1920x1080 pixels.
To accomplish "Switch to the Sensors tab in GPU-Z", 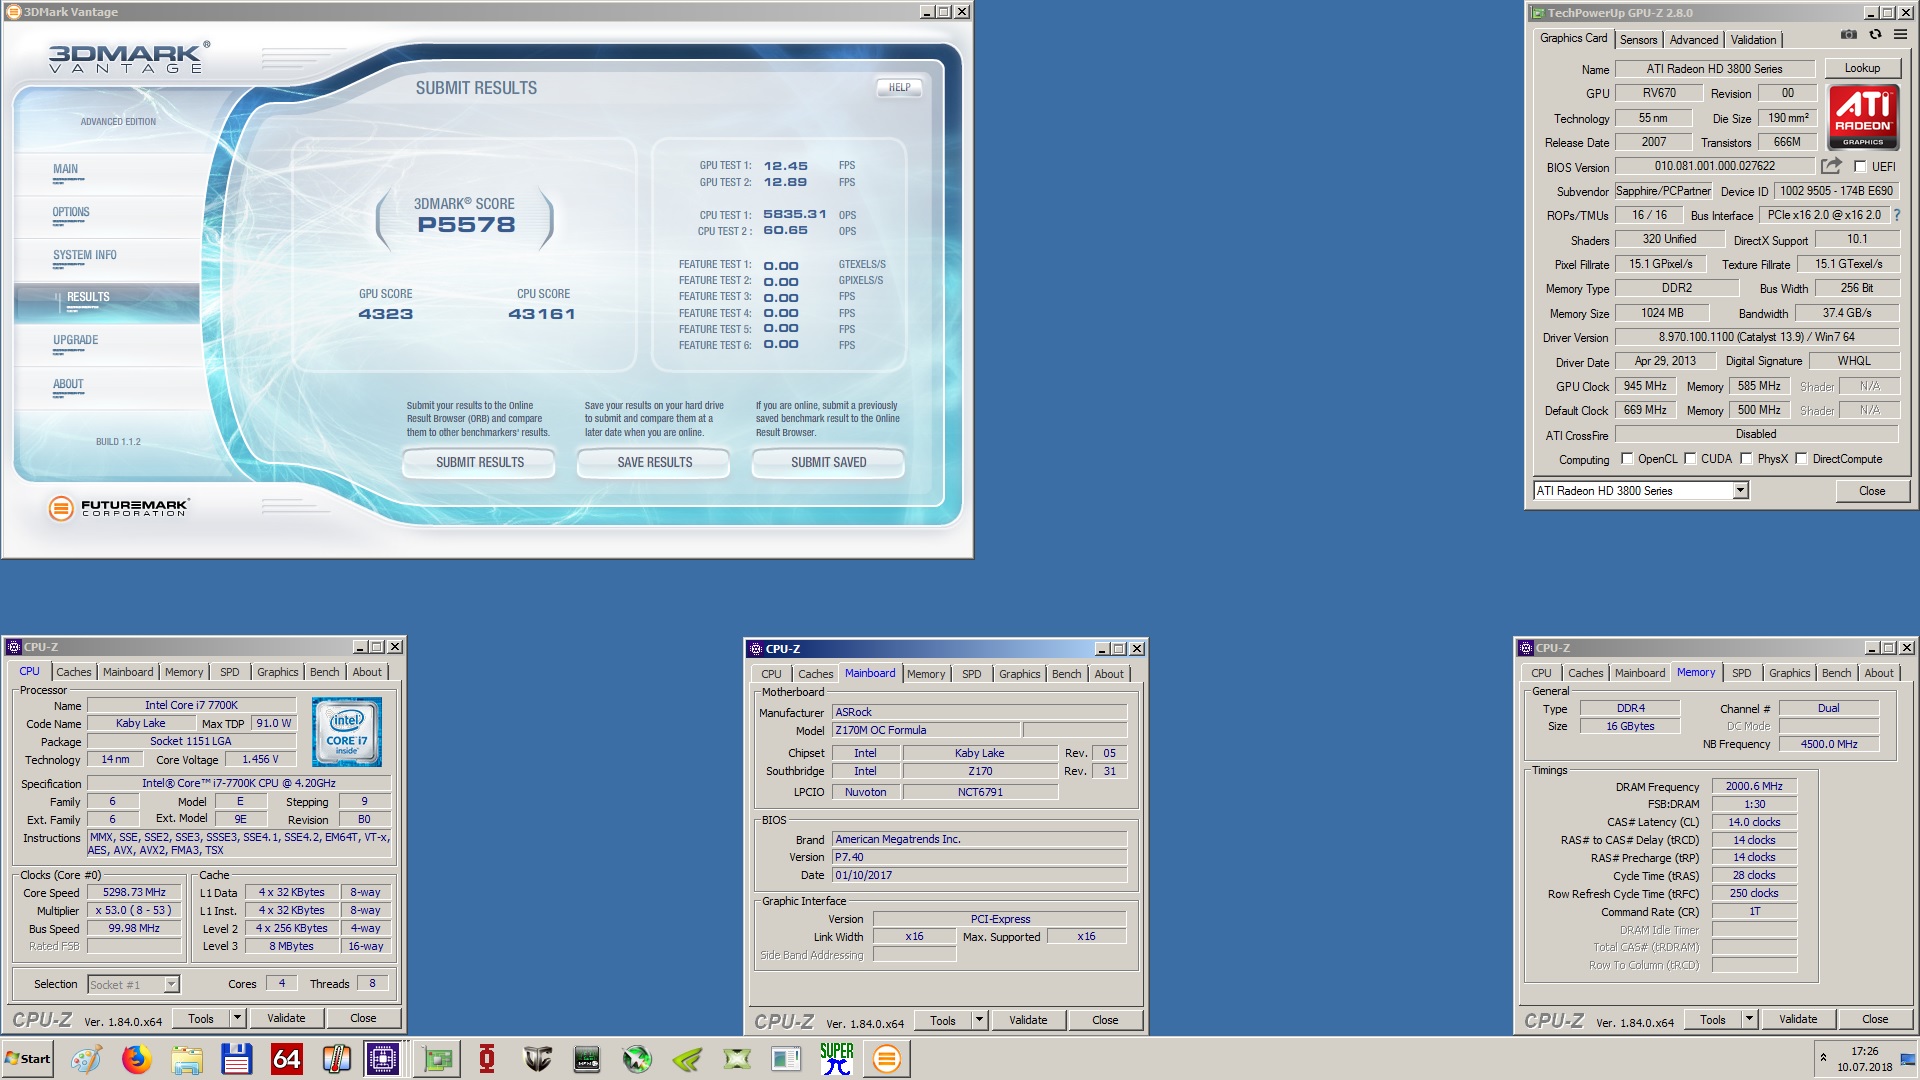I will click(1638, 40).
